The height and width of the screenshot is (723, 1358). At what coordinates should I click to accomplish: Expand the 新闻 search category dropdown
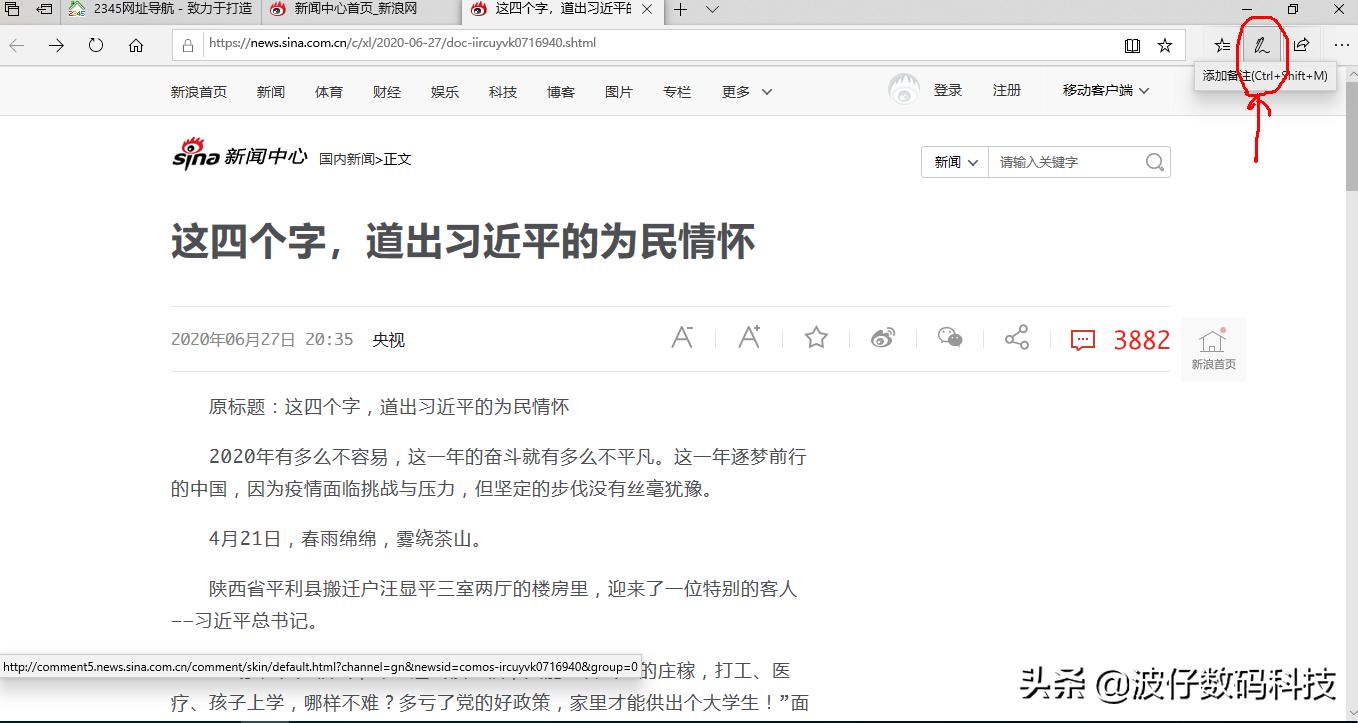click(953, 161)
